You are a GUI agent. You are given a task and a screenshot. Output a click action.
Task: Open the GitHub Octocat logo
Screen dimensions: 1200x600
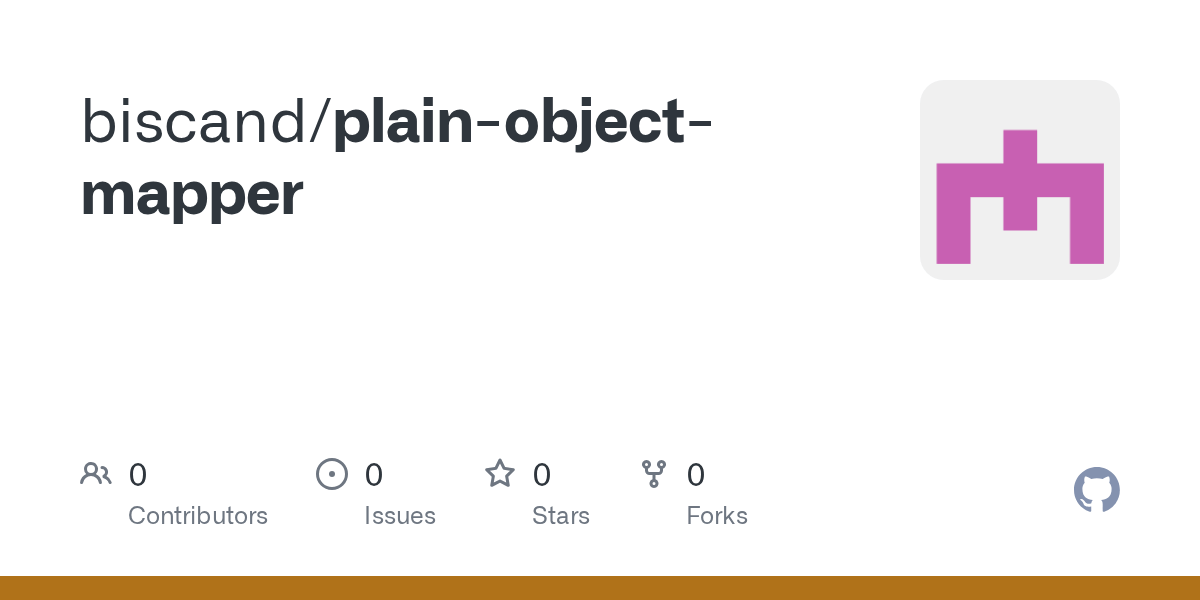(1097, 490)
